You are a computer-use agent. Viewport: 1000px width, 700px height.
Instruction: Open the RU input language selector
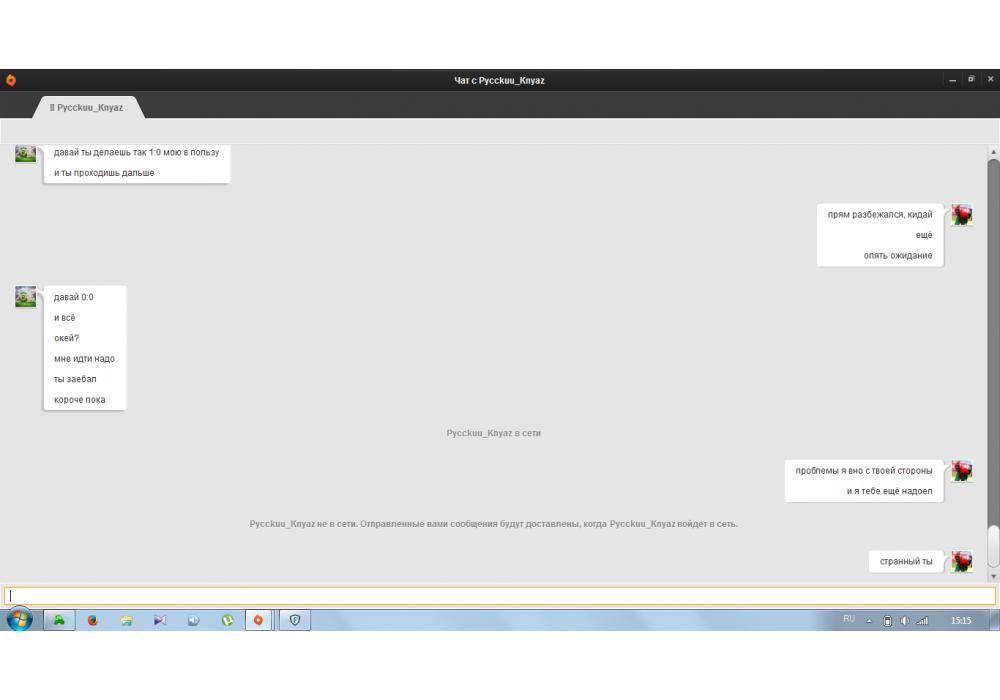click(849, 619)
